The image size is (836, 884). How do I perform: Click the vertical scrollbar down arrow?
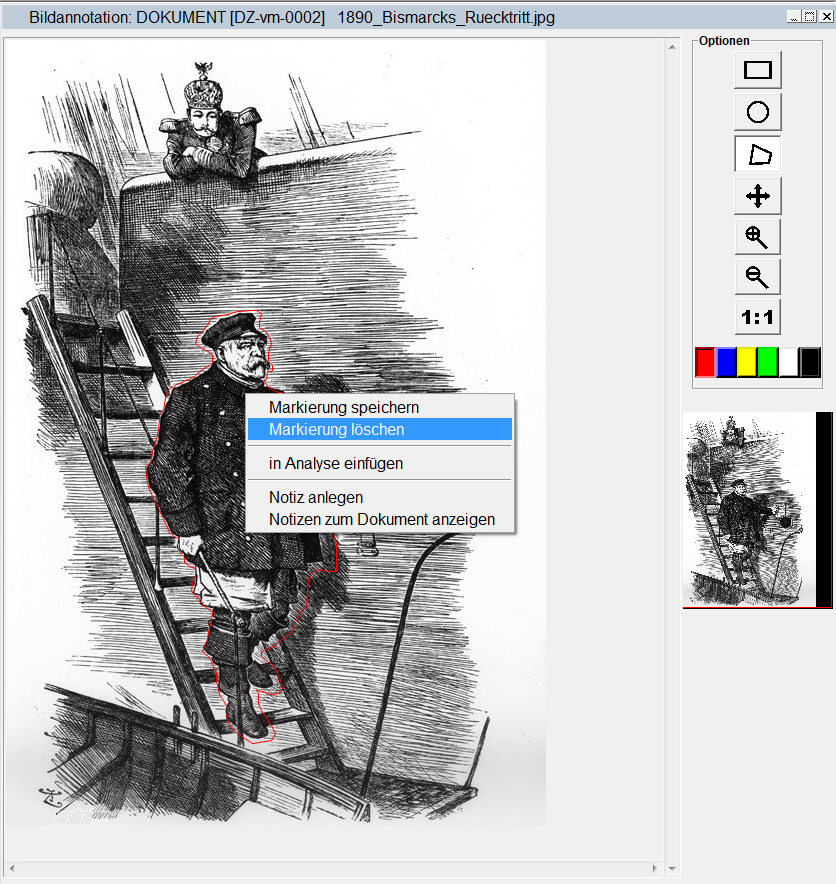[x=673, y=869]
